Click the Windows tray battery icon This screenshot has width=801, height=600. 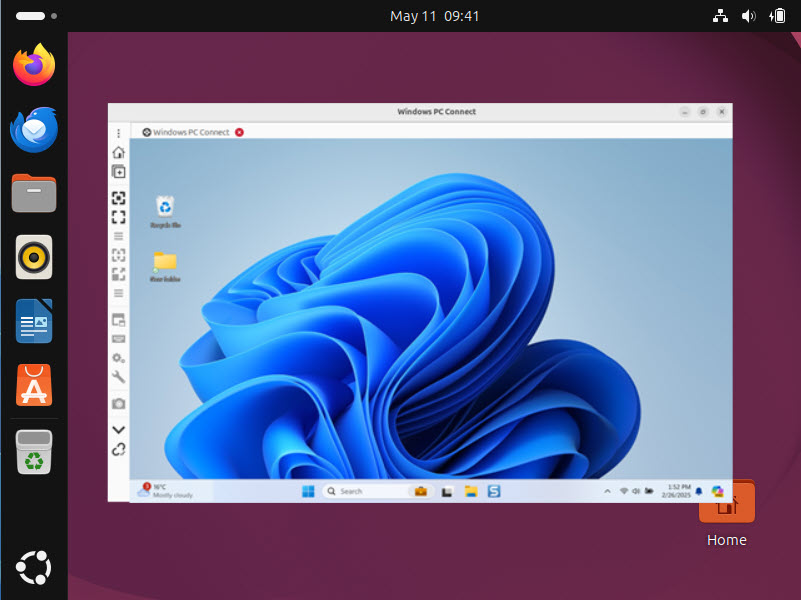click(x=649, y=491)
